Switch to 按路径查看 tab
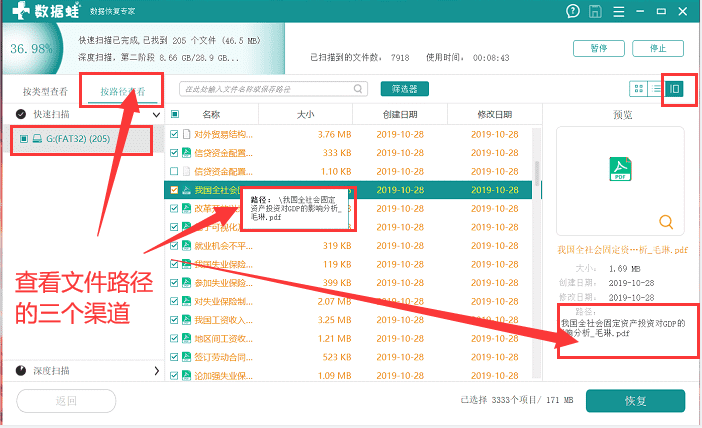 [123, 92]
